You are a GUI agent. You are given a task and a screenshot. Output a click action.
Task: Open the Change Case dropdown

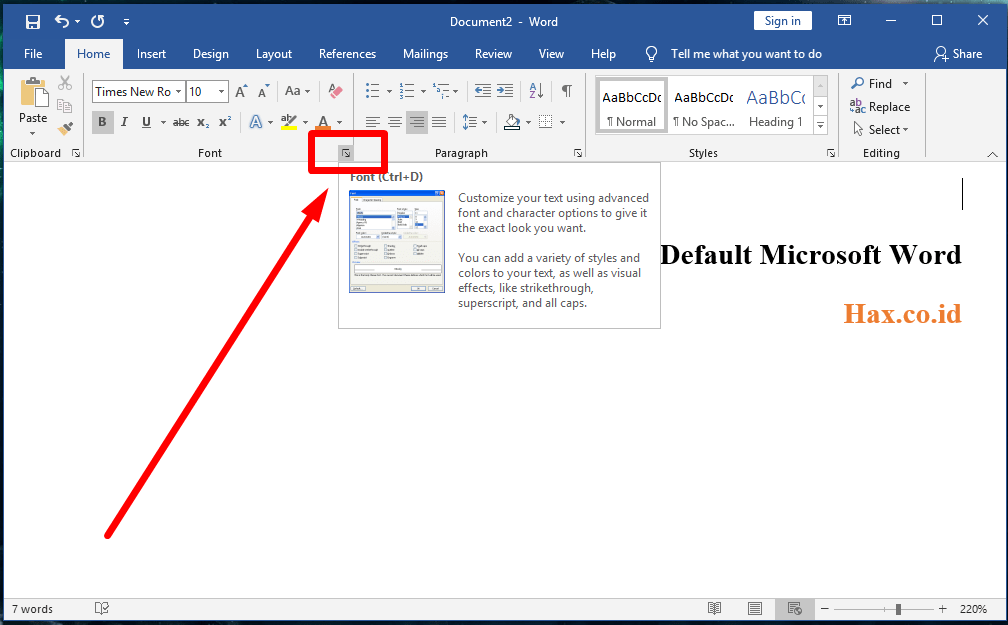click(298, 91)
